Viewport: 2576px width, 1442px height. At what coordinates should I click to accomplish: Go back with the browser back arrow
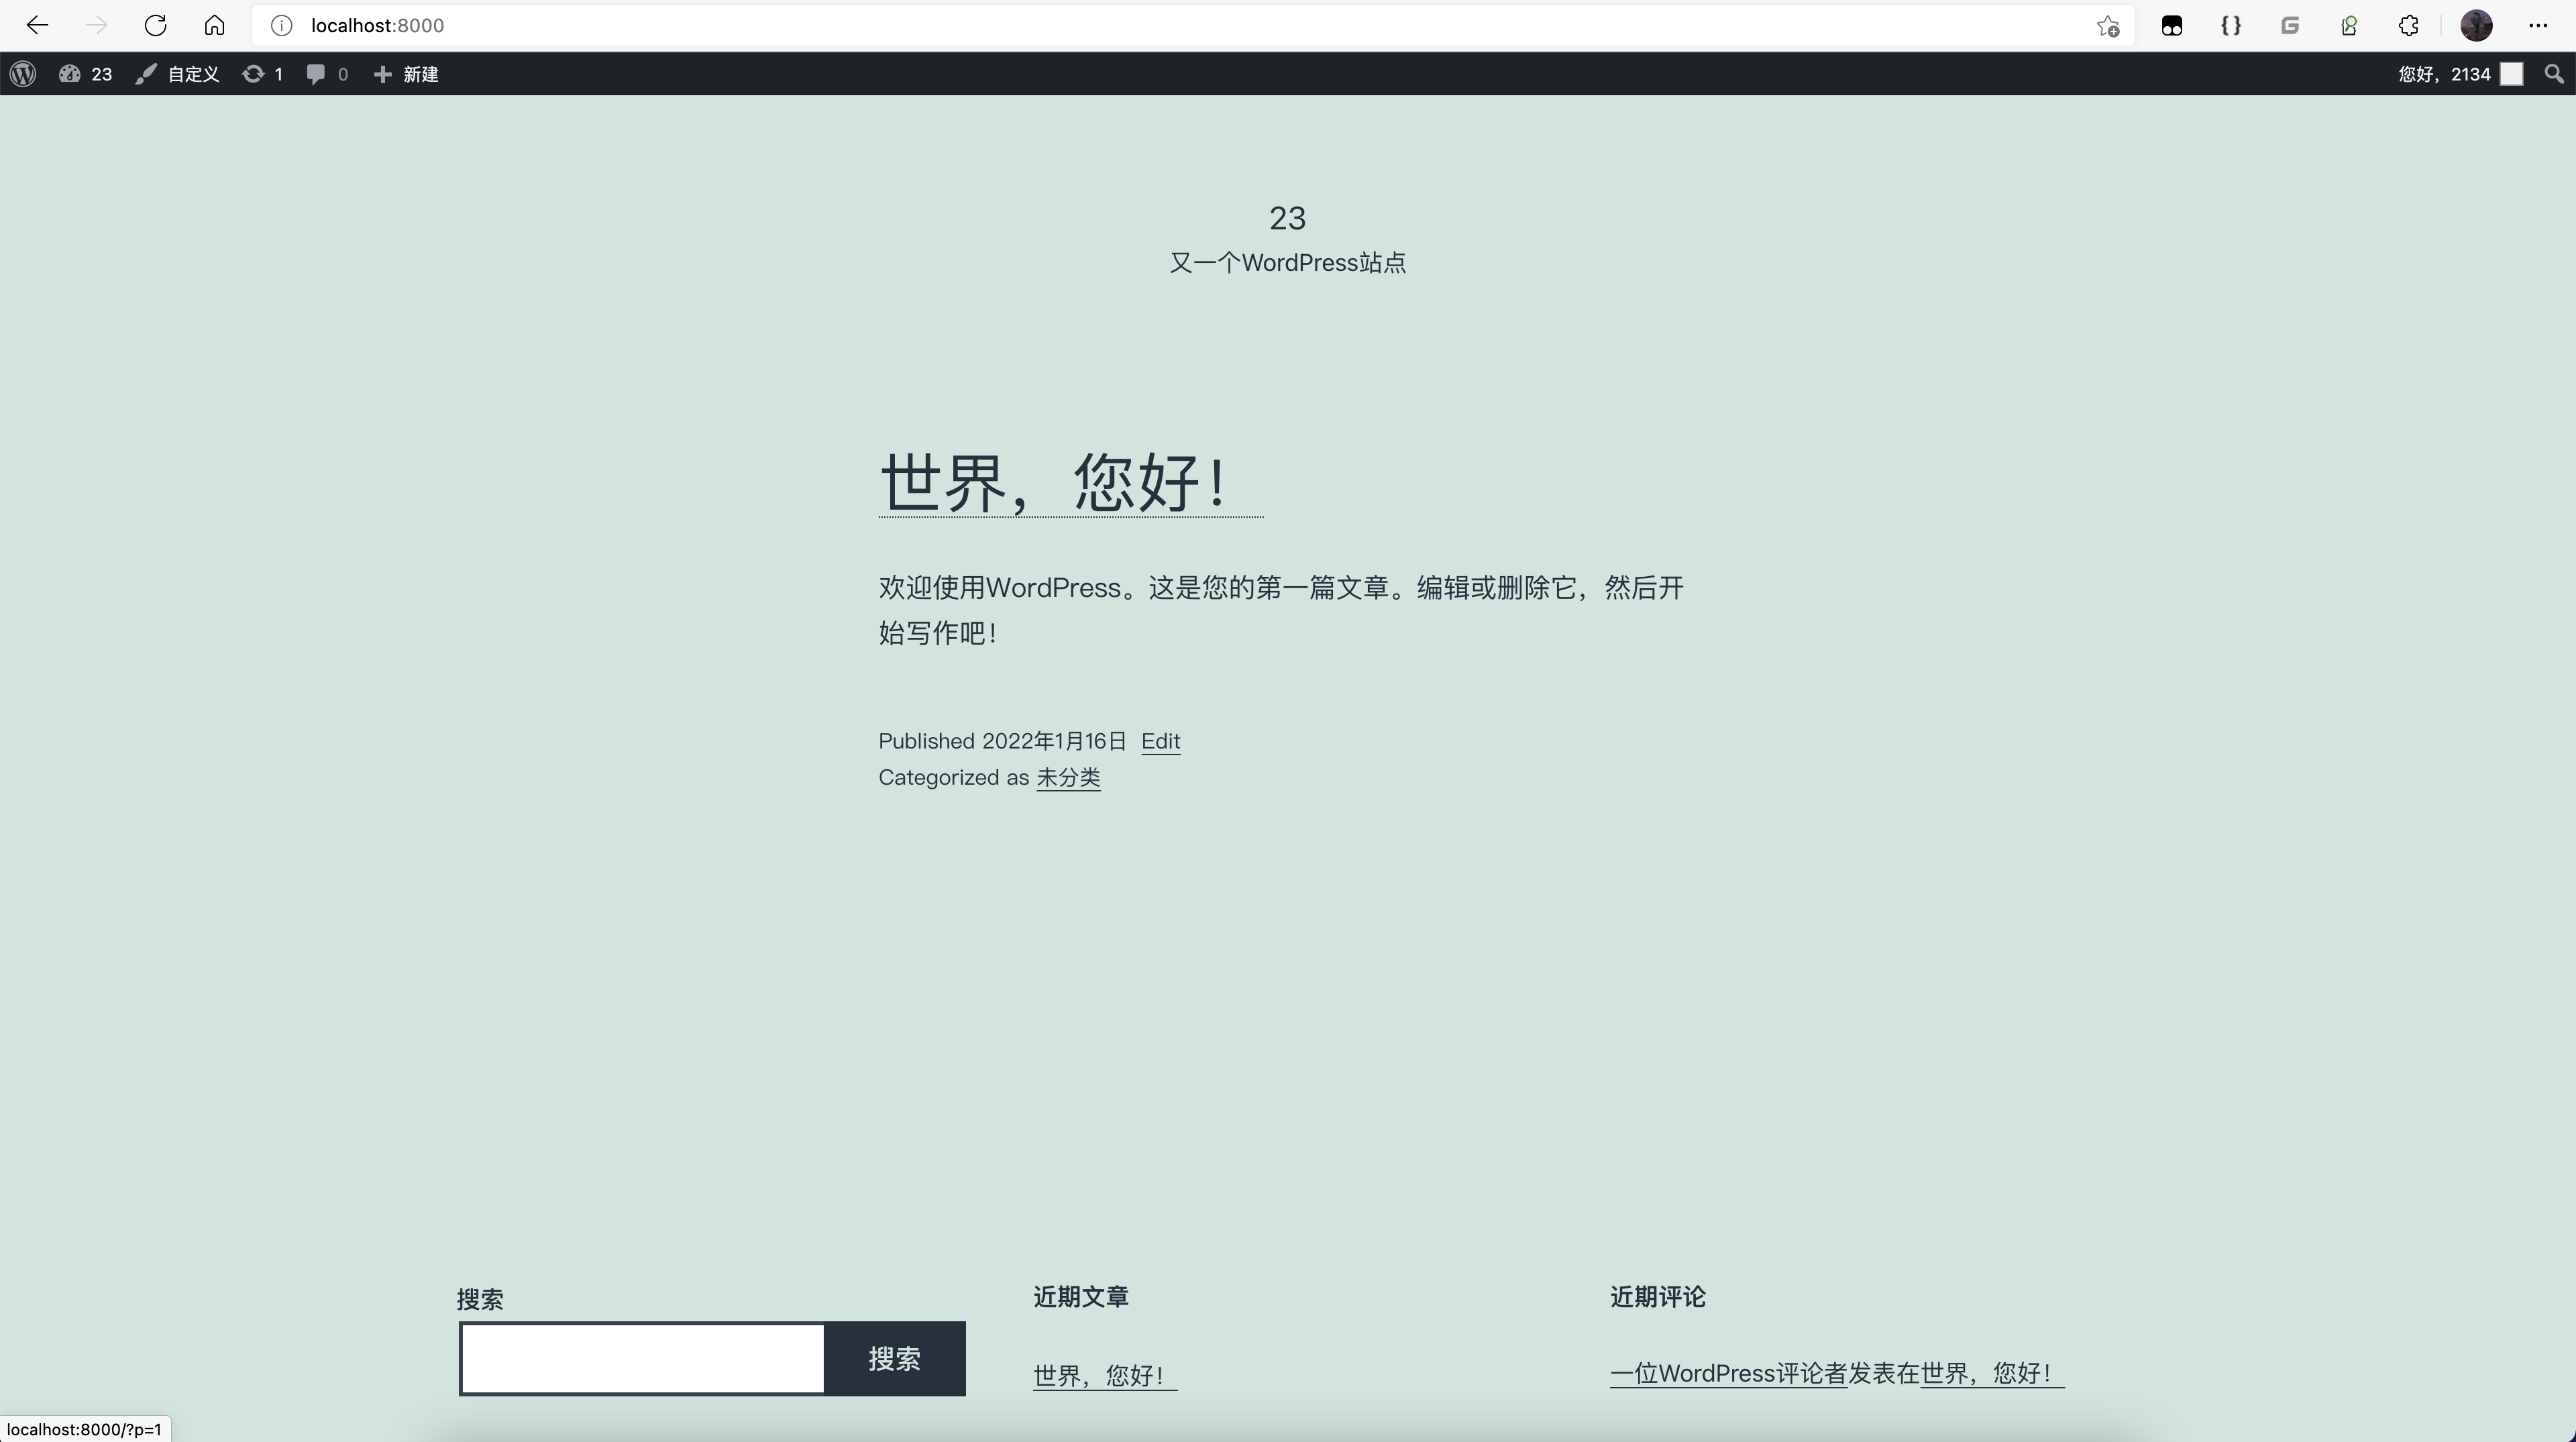click(x=37, y=25)
